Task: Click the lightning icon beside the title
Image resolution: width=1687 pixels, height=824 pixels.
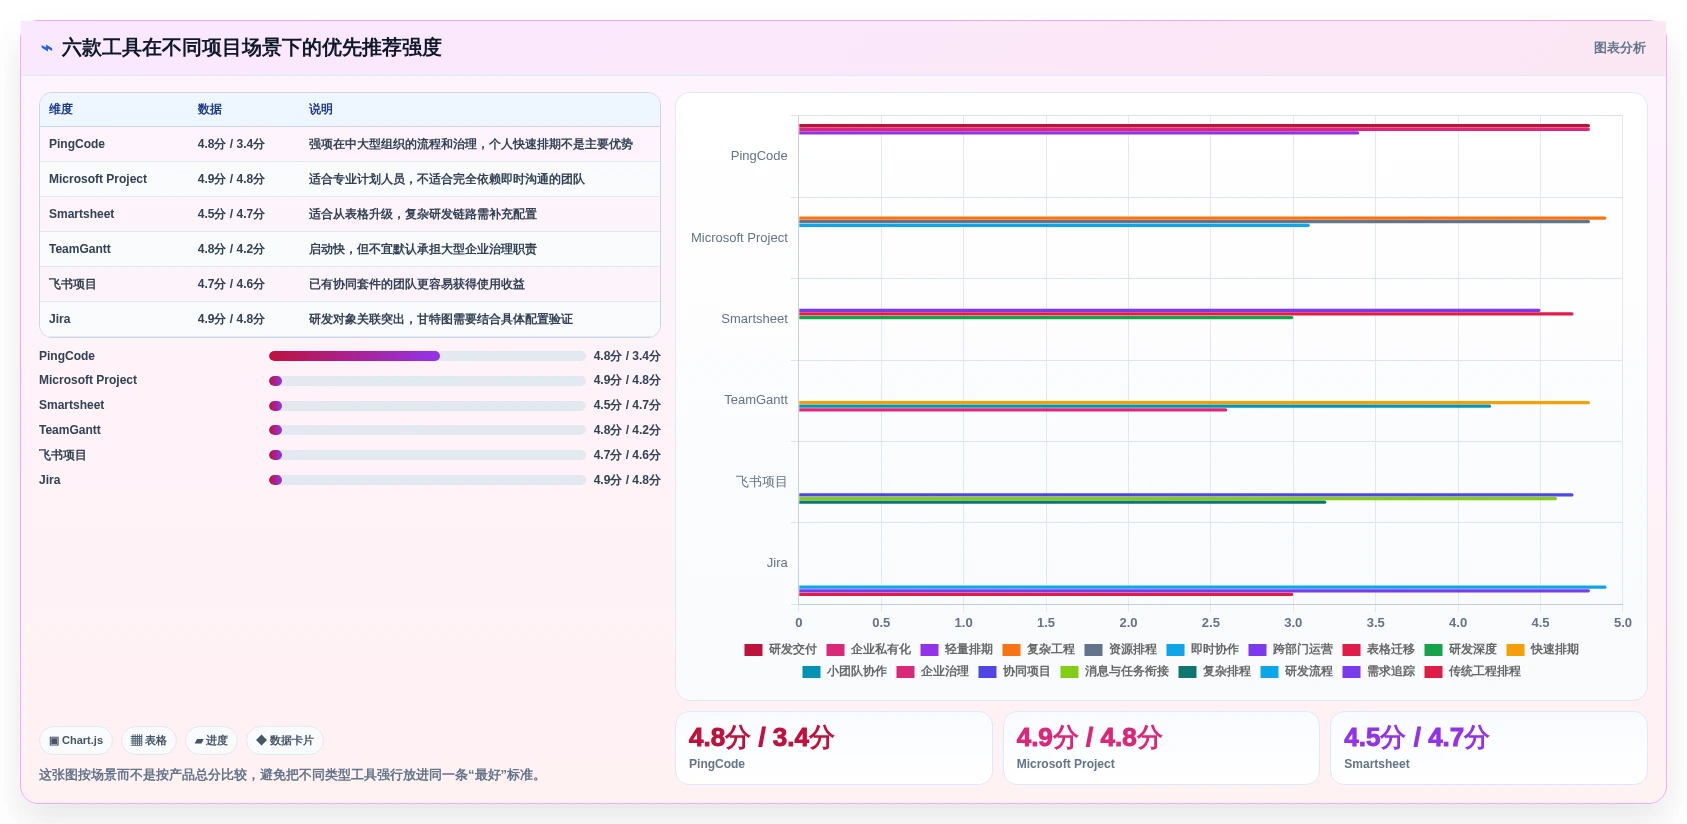Action: [x=46, y=48]
